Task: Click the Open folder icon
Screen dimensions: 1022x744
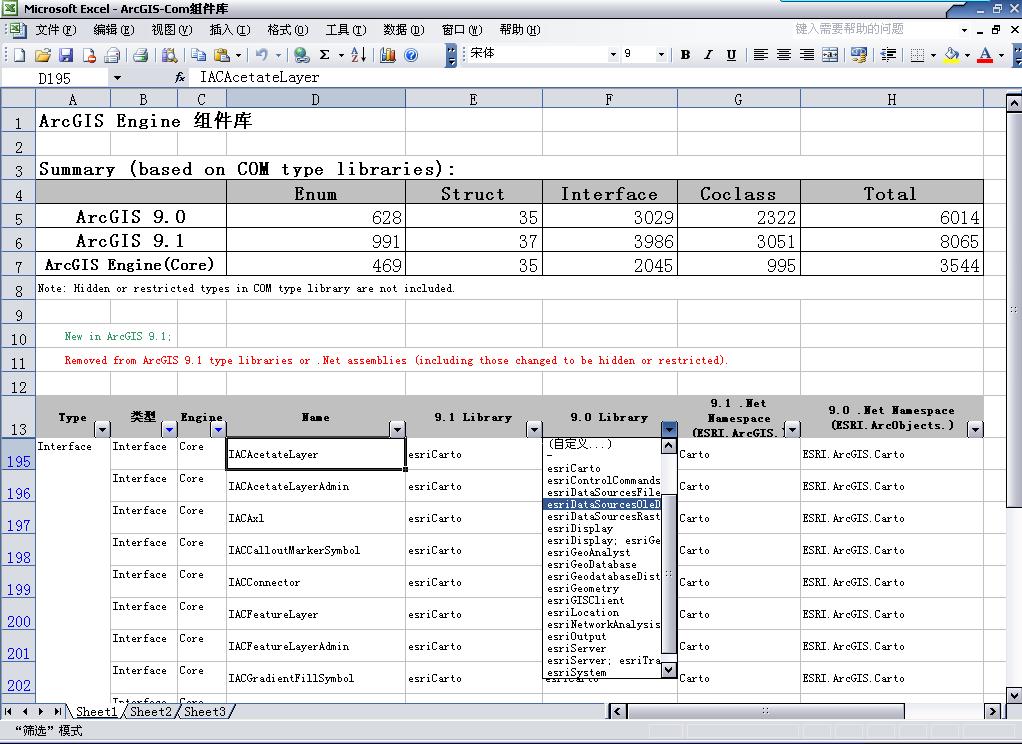Action: [x=43, y=55]
